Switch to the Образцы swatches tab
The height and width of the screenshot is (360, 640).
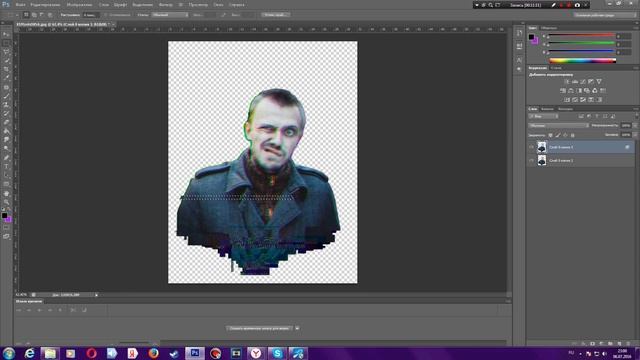(549, 28)
